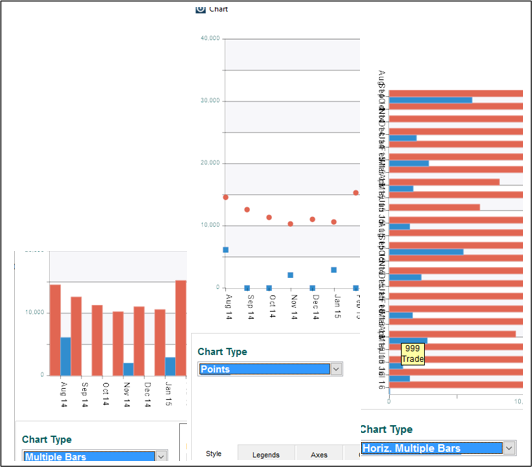Select the red circle point at Aug 14

(x=226, y=197)
